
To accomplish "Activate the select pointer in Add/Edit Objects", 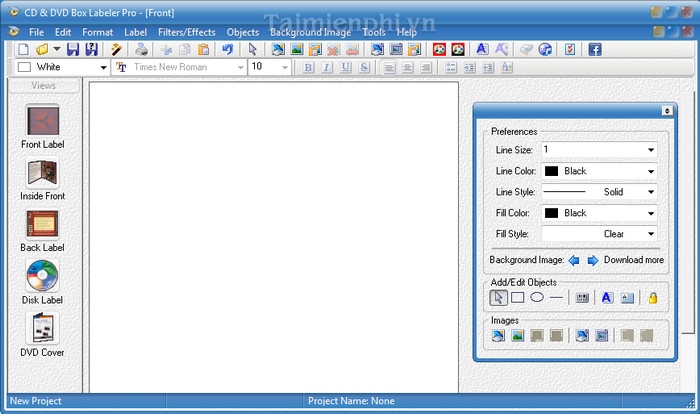I will coord(498,297).
